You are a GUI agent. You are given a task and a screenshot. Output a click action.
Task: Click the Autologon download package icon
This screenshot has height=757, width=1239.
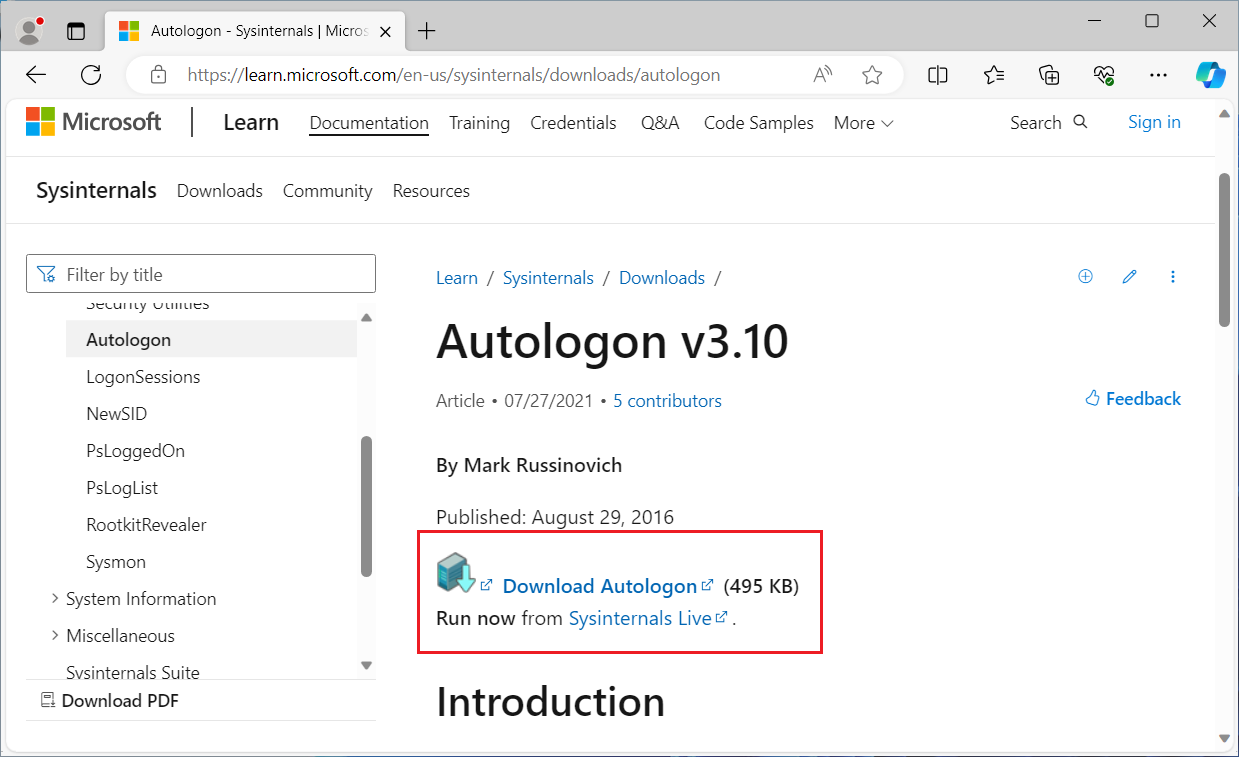[x=456, y=572]
